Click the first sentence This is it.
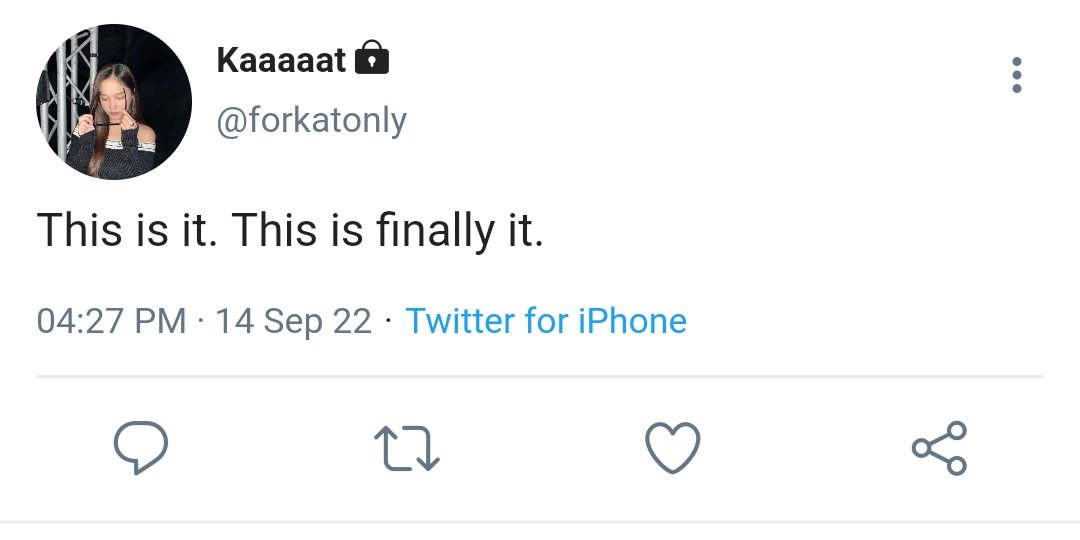The width and height of the screenshot is (1080, 540). [x=128, y=230]
